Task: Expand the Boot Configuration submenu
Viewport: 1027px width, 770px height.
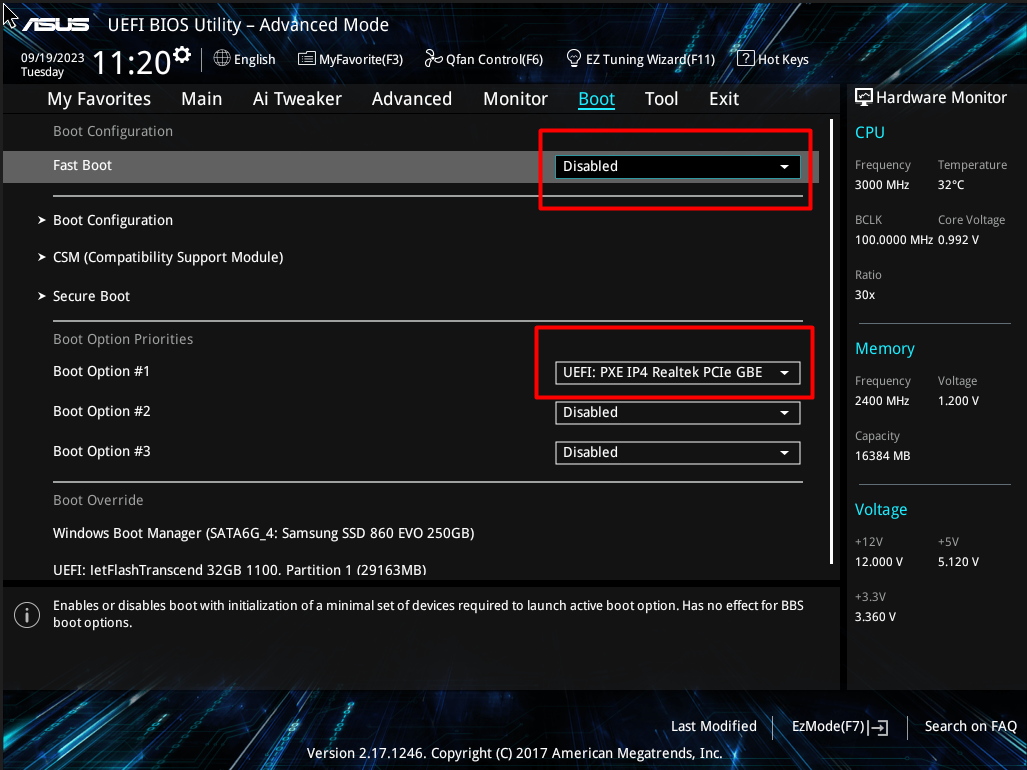Action: point(113,219)
